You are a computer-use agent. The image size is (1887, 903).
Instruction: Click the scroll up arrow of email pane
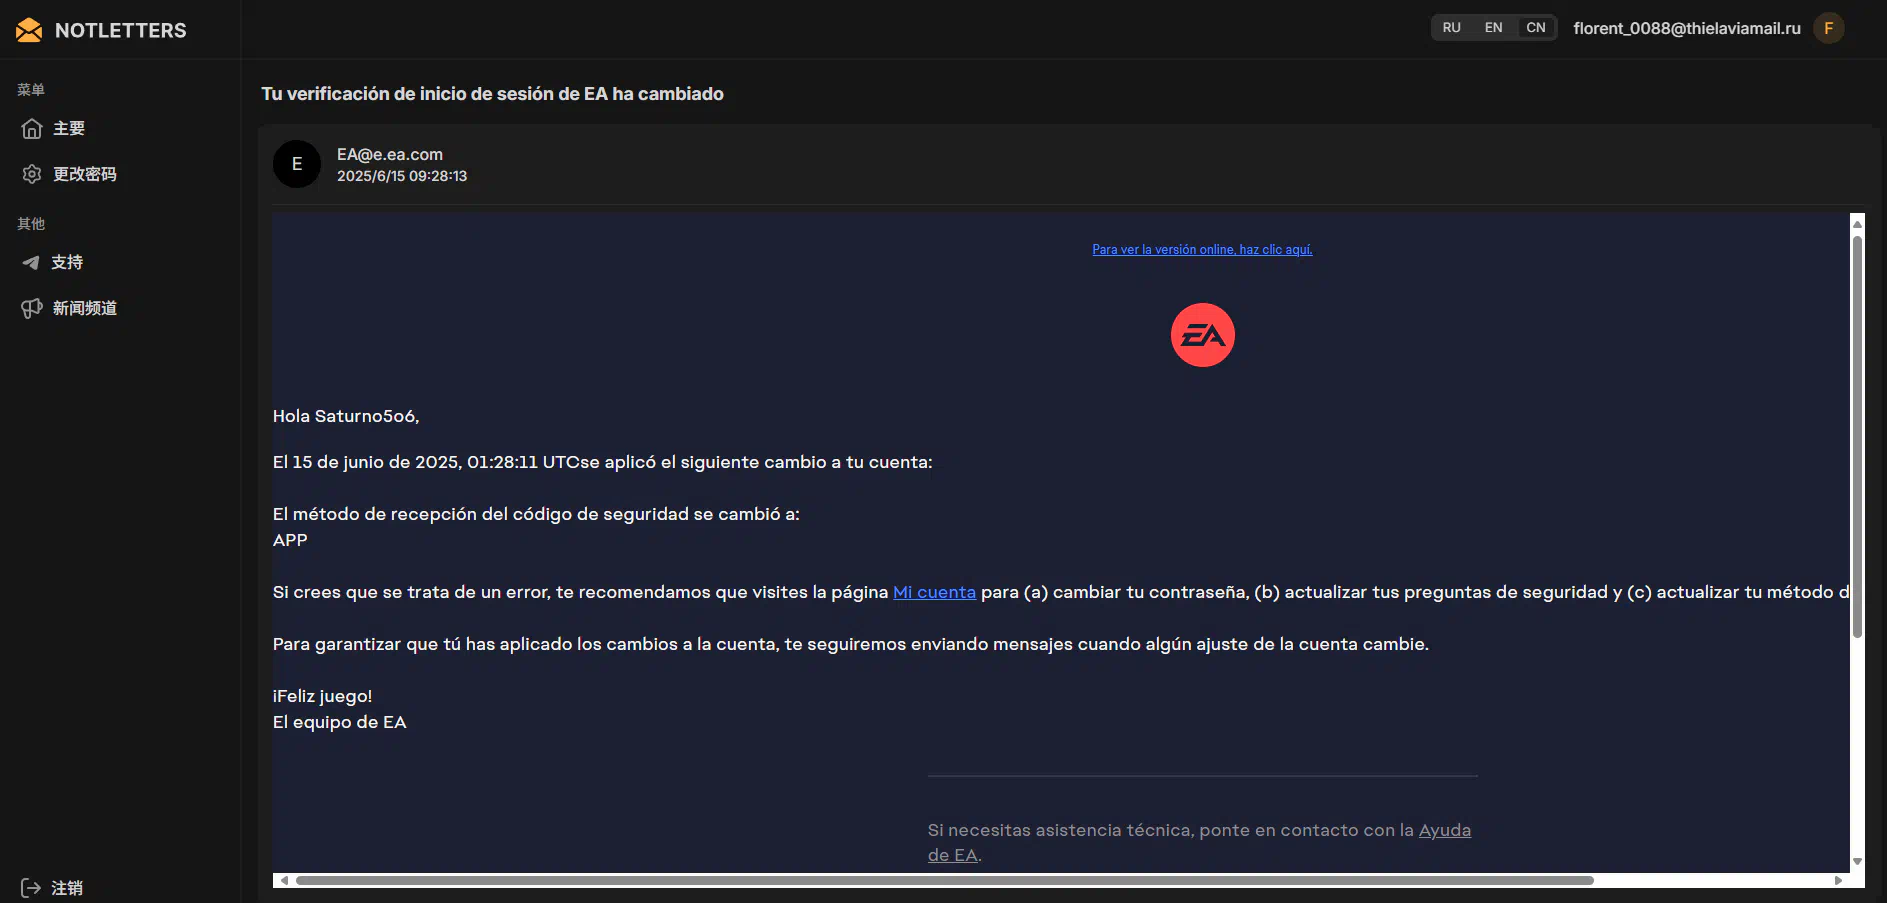pos(1857,224)
